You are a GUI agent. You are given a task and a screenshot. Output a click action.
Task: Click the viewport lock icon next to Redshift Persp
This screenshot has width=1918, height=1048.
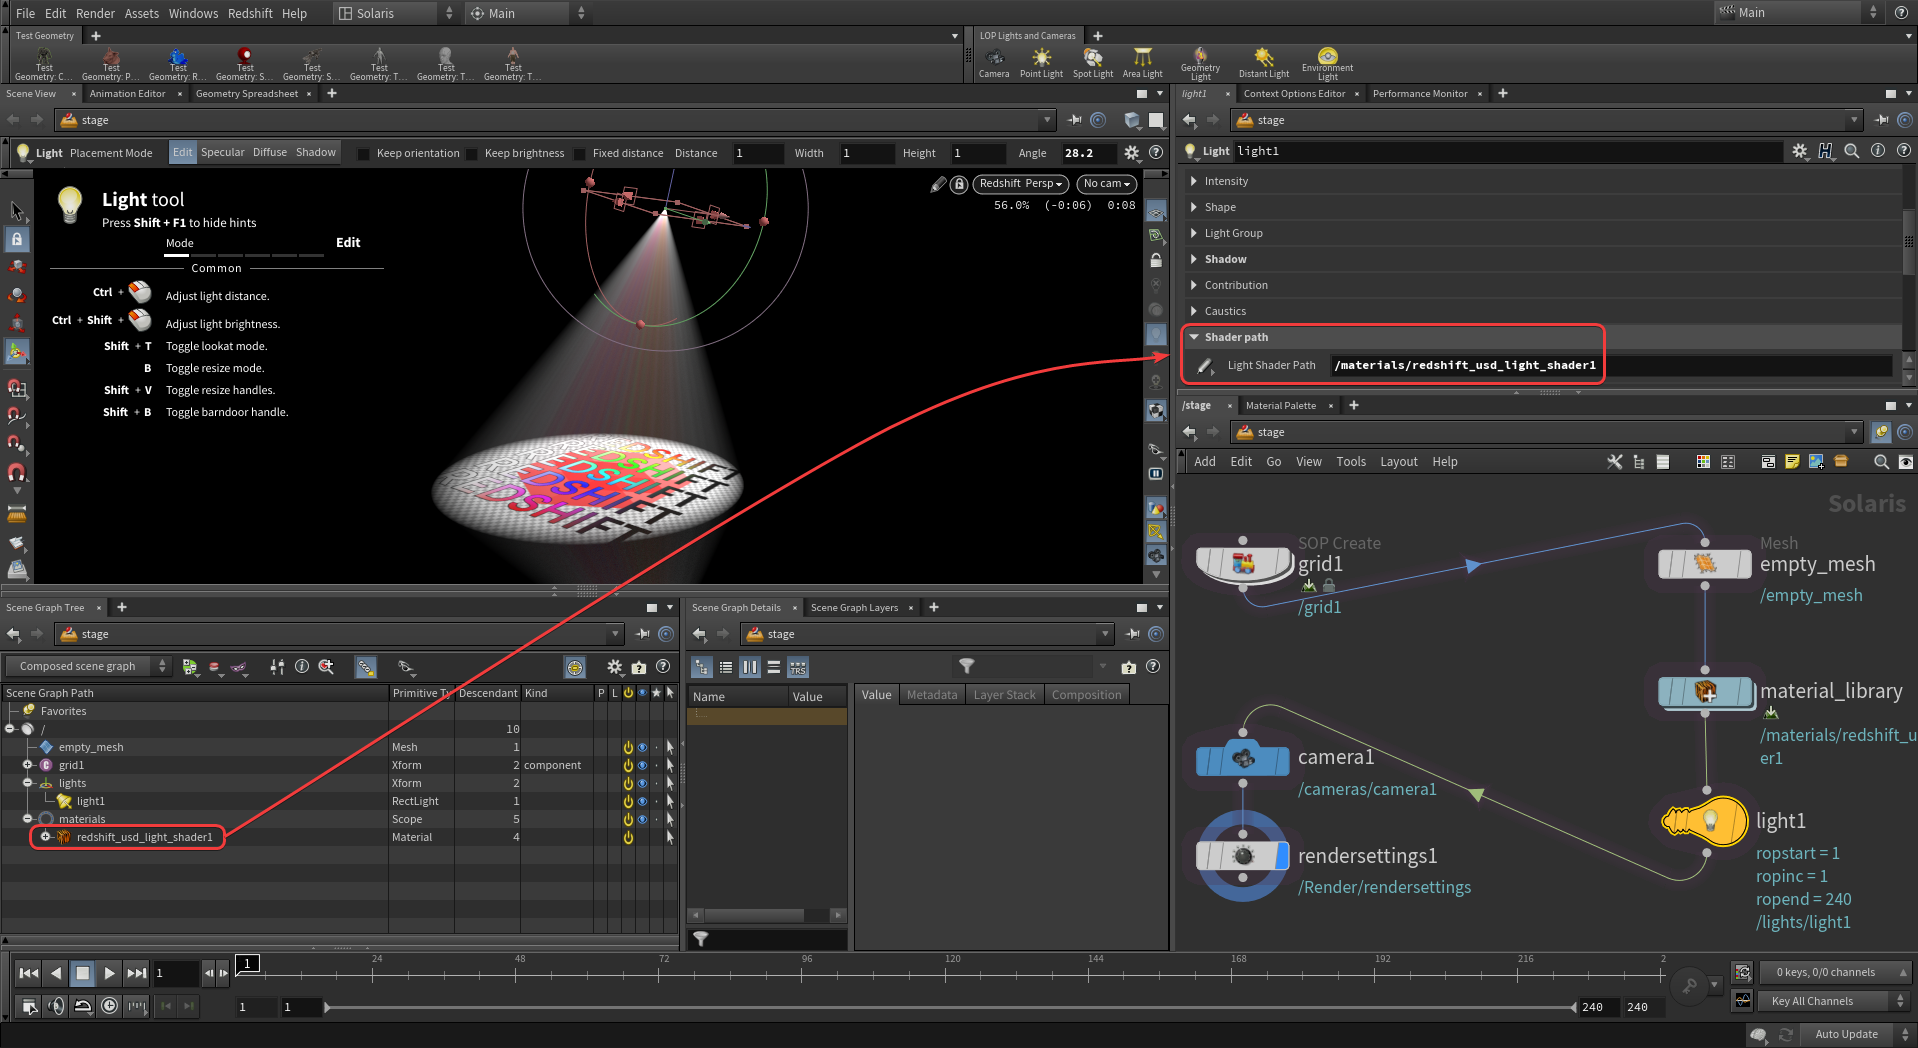pos(959,184)
